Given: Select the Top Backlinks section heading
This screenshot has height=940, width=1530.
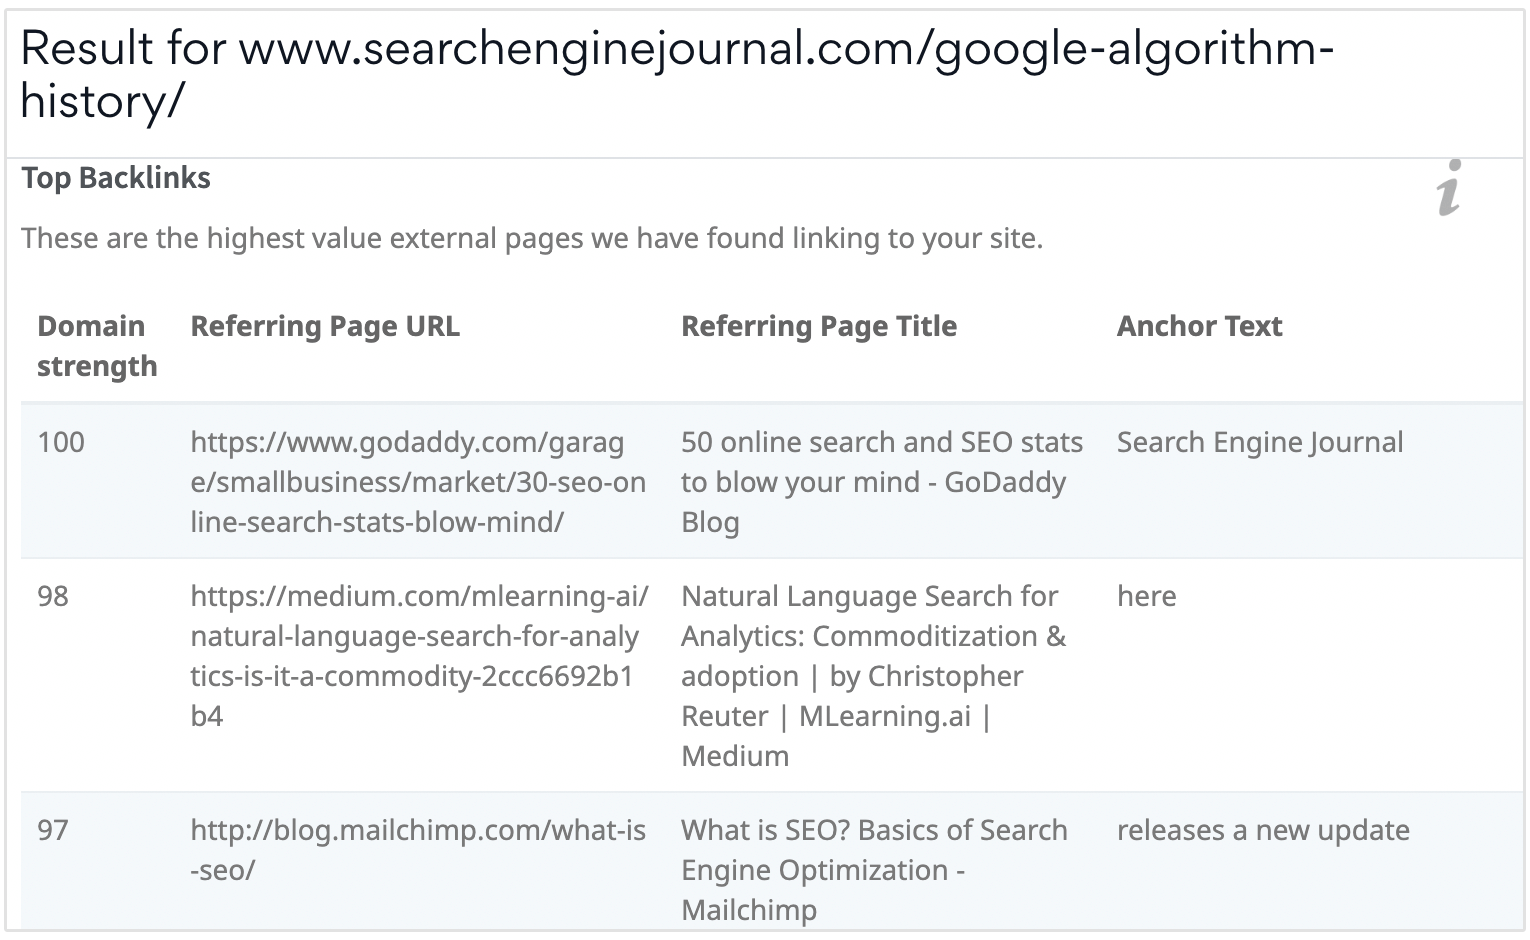Looking at the screenshot, I should click(x=116, y=178).
